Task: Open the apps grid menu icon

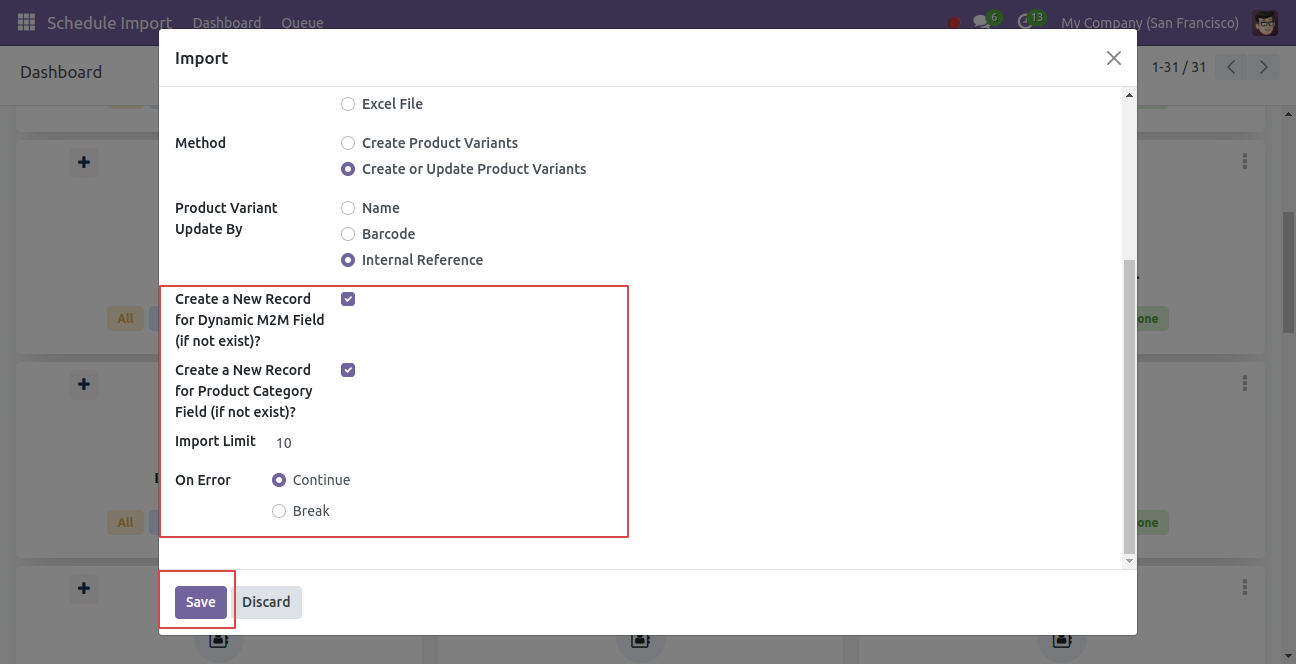Action: (x=26, y=22)
